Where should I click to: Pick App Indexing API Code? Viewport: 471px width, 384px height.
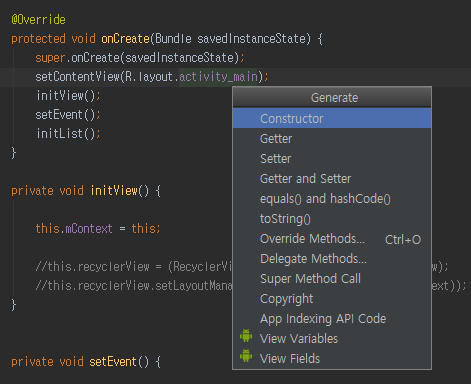click(332, 319)
